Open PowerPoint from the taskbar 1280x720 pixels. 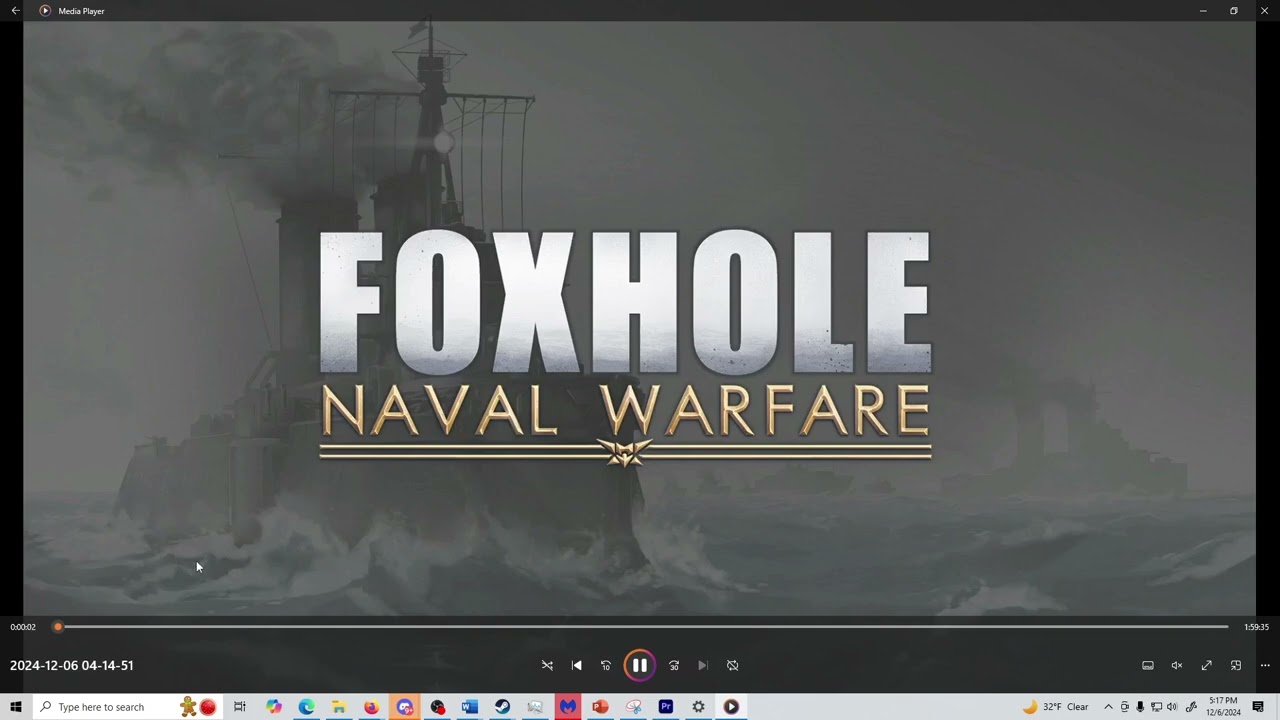pyautogui.click(x=600, y=707)
